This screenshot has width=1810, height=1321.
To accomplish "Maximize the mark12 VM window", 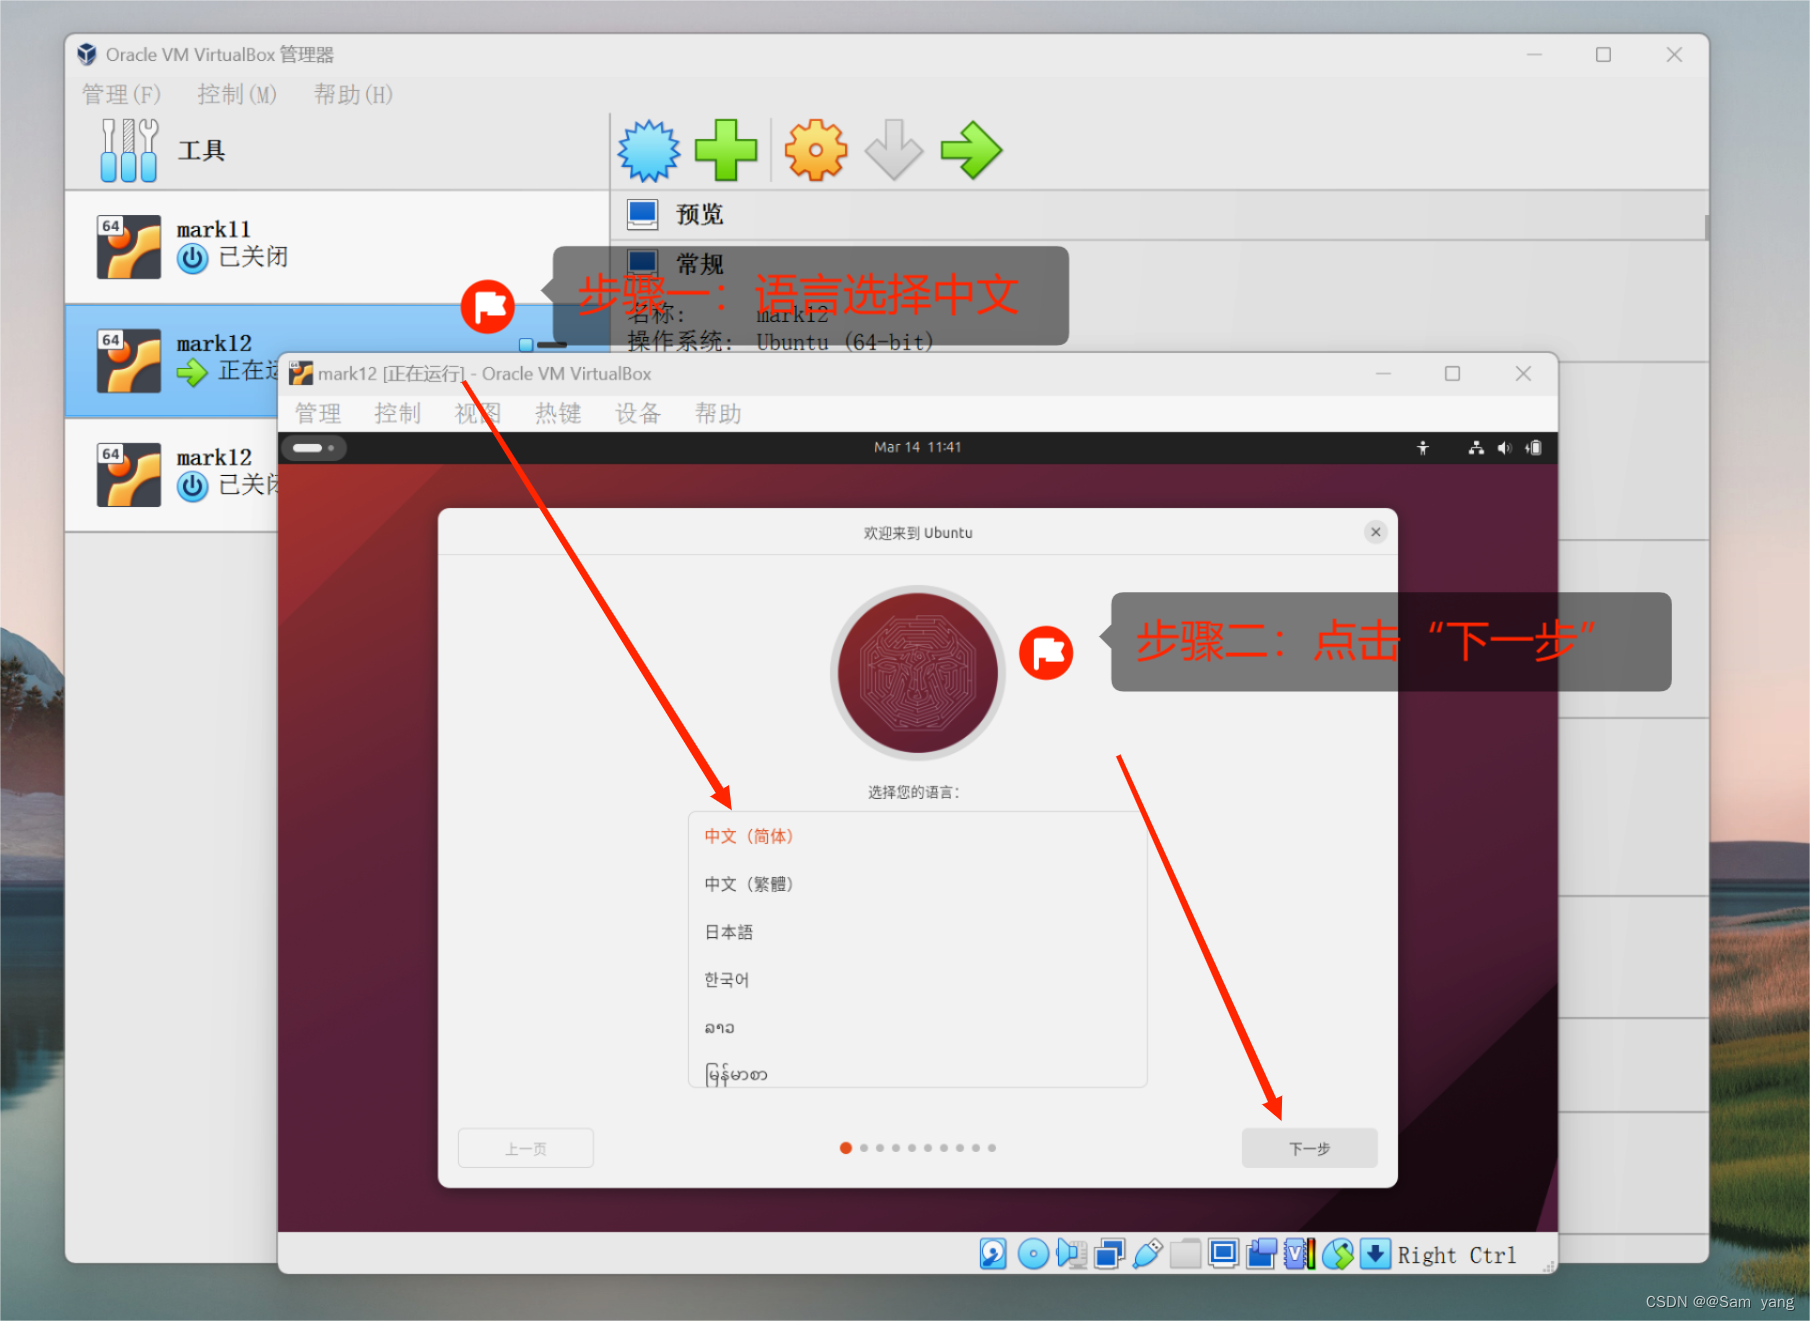I will tap(1452, 374).
